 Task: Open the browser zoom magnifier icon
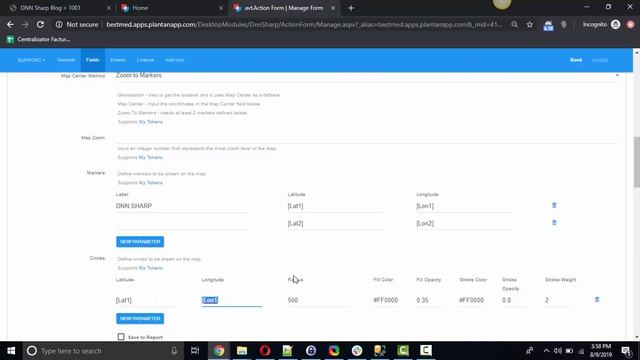[514, 24]
